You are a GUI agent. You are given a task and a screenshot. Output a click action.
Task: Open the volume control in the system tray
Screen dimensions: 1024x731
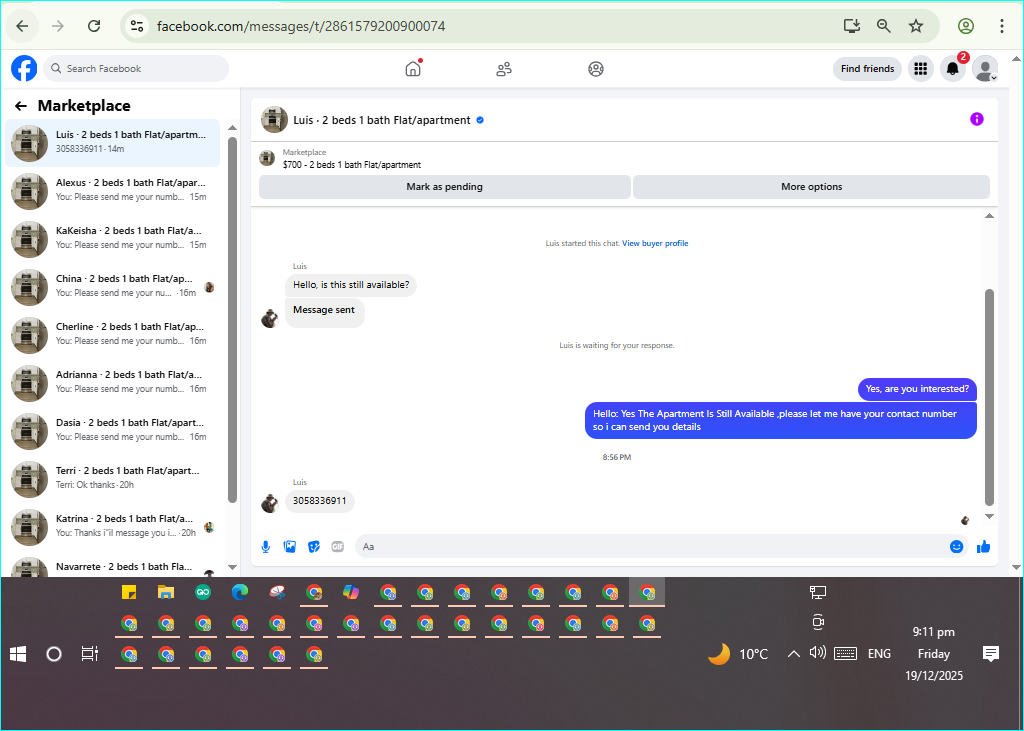click(x=818, y=653)
